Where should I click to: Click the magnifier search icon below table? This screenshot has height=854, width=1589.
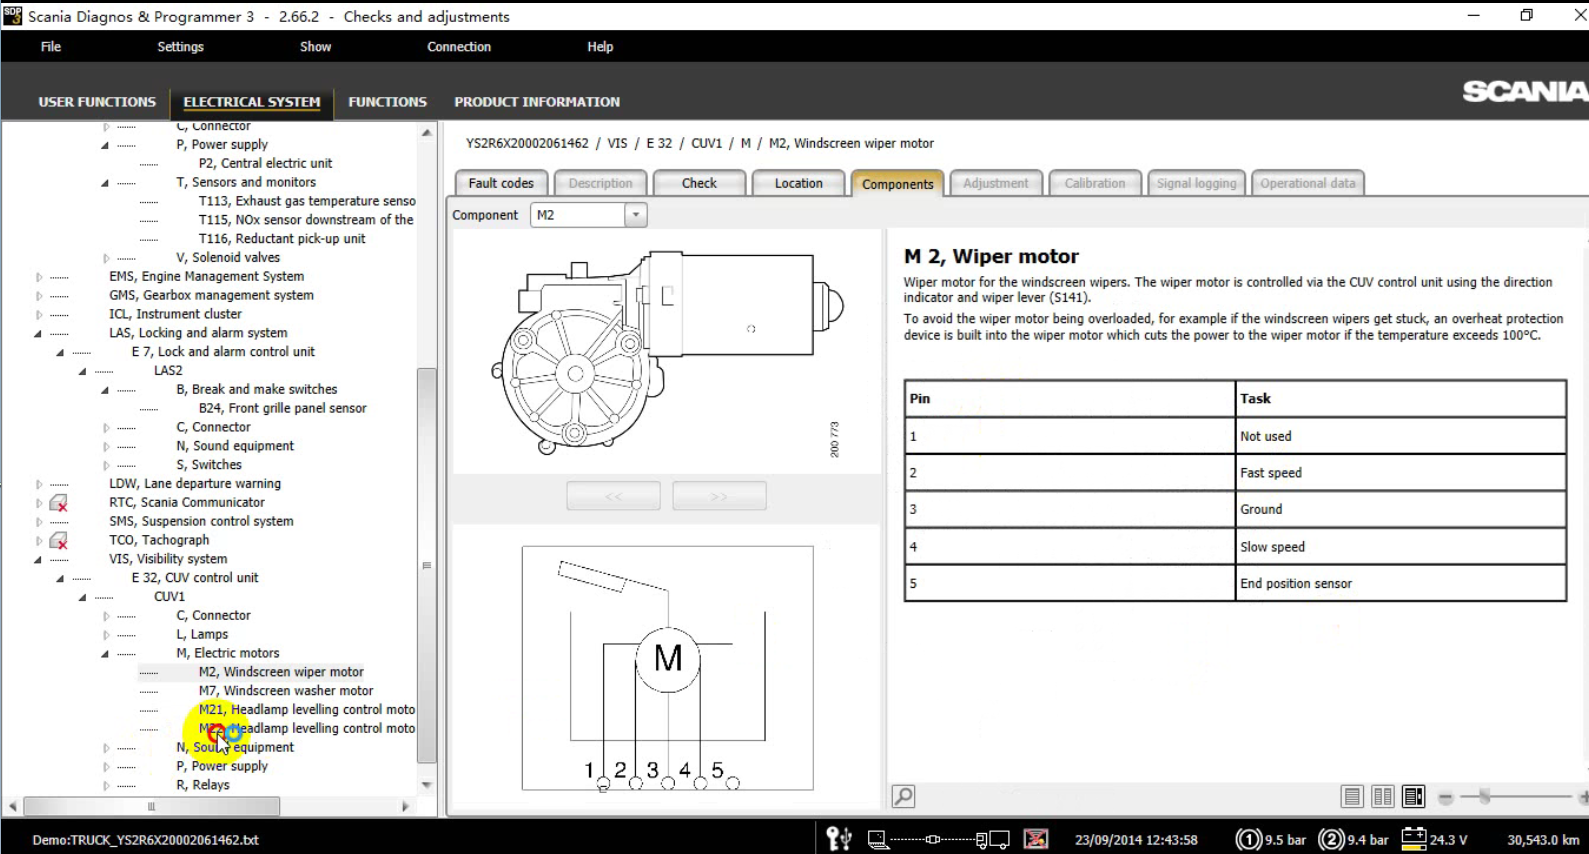click(x=903, y=796)
